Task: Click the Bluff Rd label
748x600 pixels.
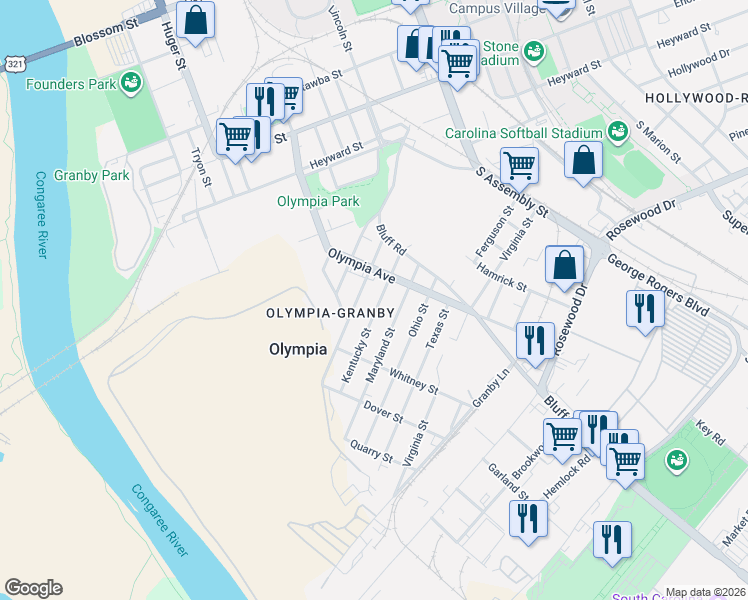Action: tap(391, 240)
